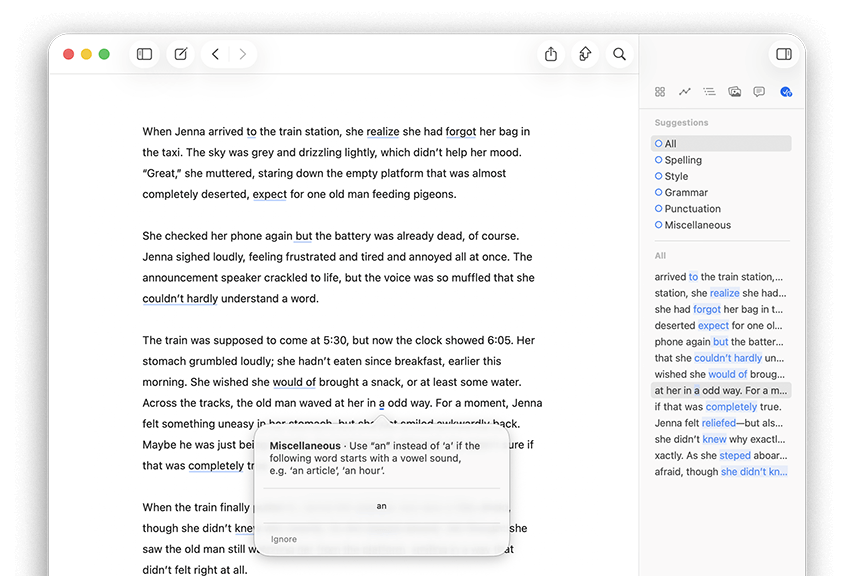The height and width of the screenshot is (576, 854).
Task: Select the Punctuation suggestions filter
Action: click(692, 209)
